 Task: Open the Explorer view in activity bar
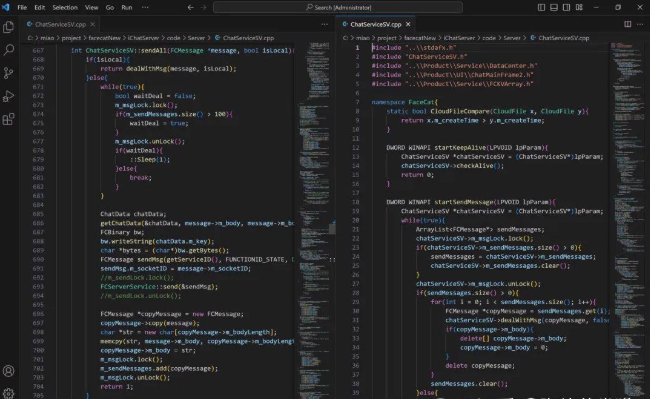pos(8,27)
